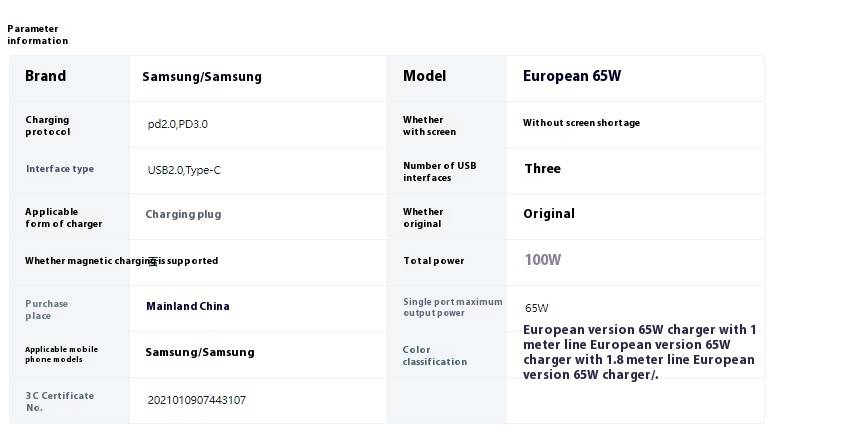Click the Samsung/Samsung brand value
The height and width of the screenshot is (439, 843).
202,77
